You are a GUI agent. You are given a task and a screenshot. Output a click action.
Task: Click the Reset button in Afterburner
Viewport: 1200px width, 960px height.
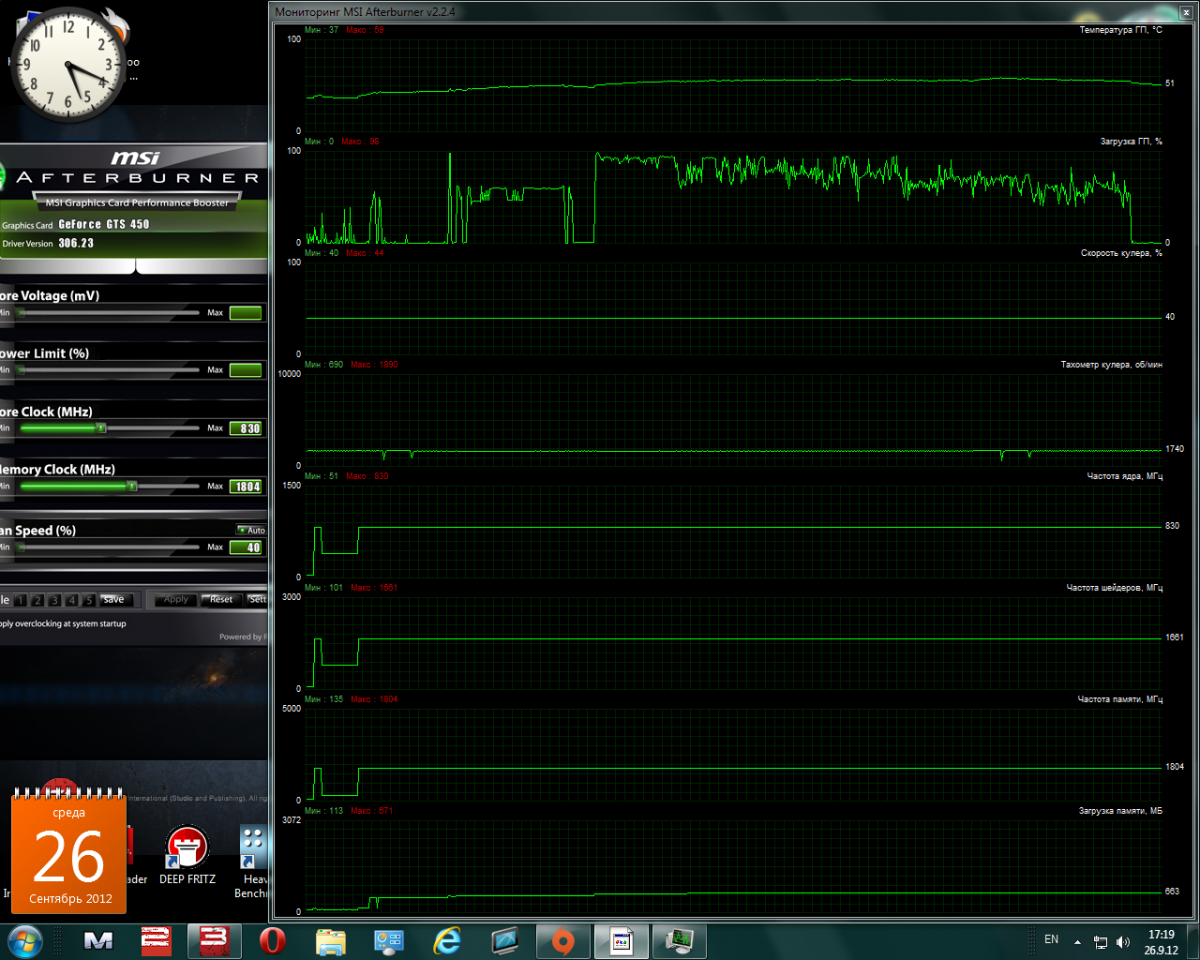tap(221, 600)
